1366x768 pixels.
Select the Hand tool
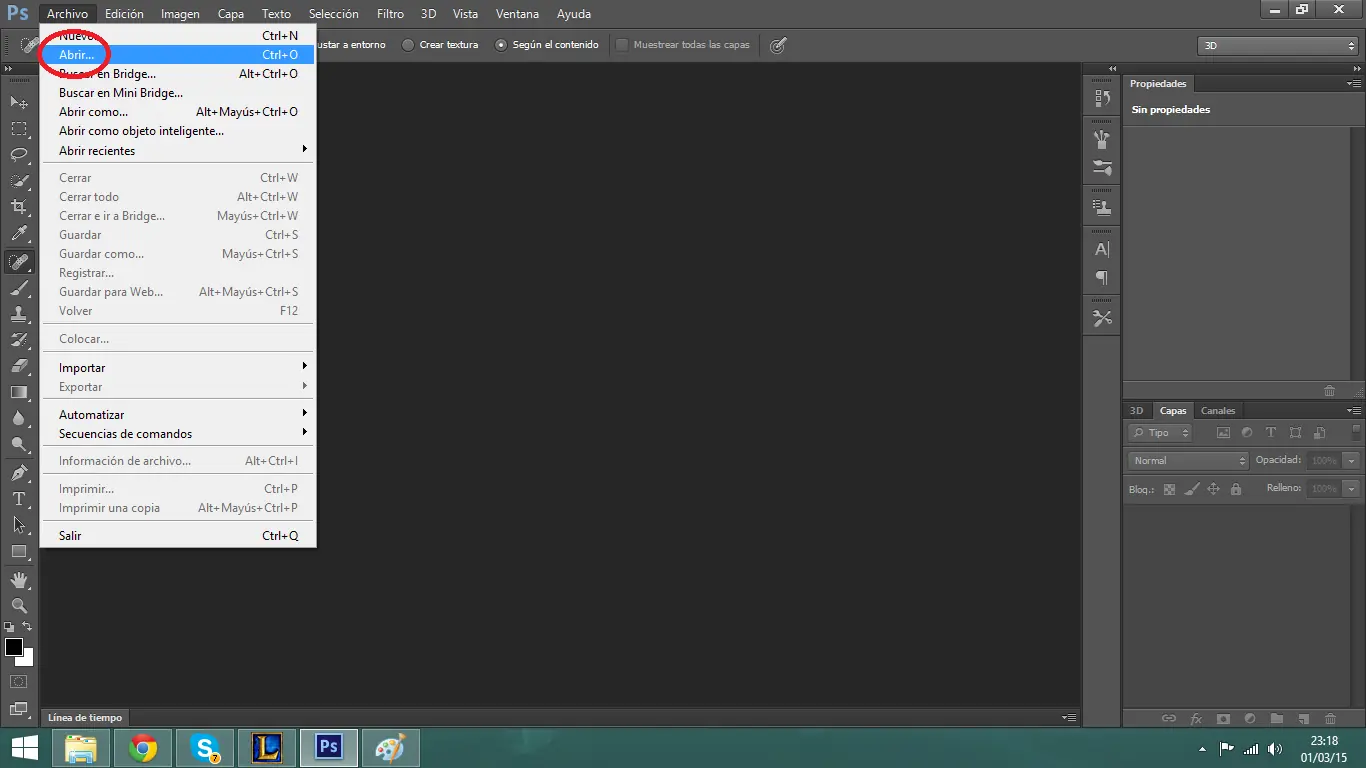click(x=19, y=579)
